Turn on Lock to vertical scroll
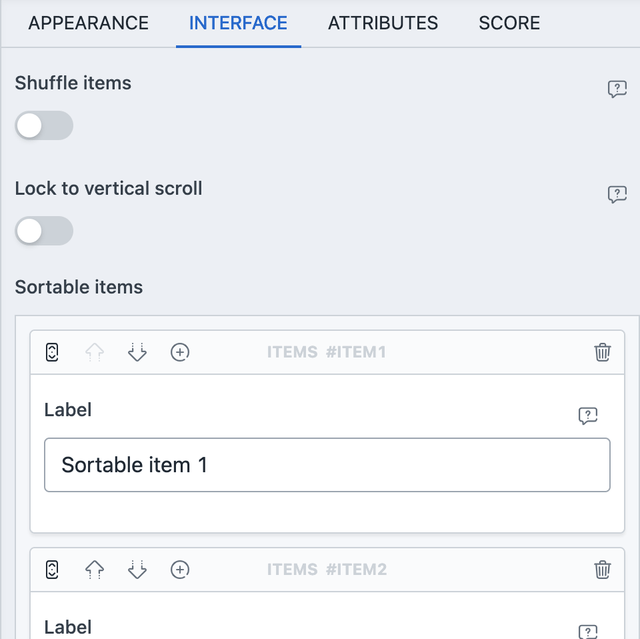Viewport: 640px width, 639px height. click(x=44, y=231)
